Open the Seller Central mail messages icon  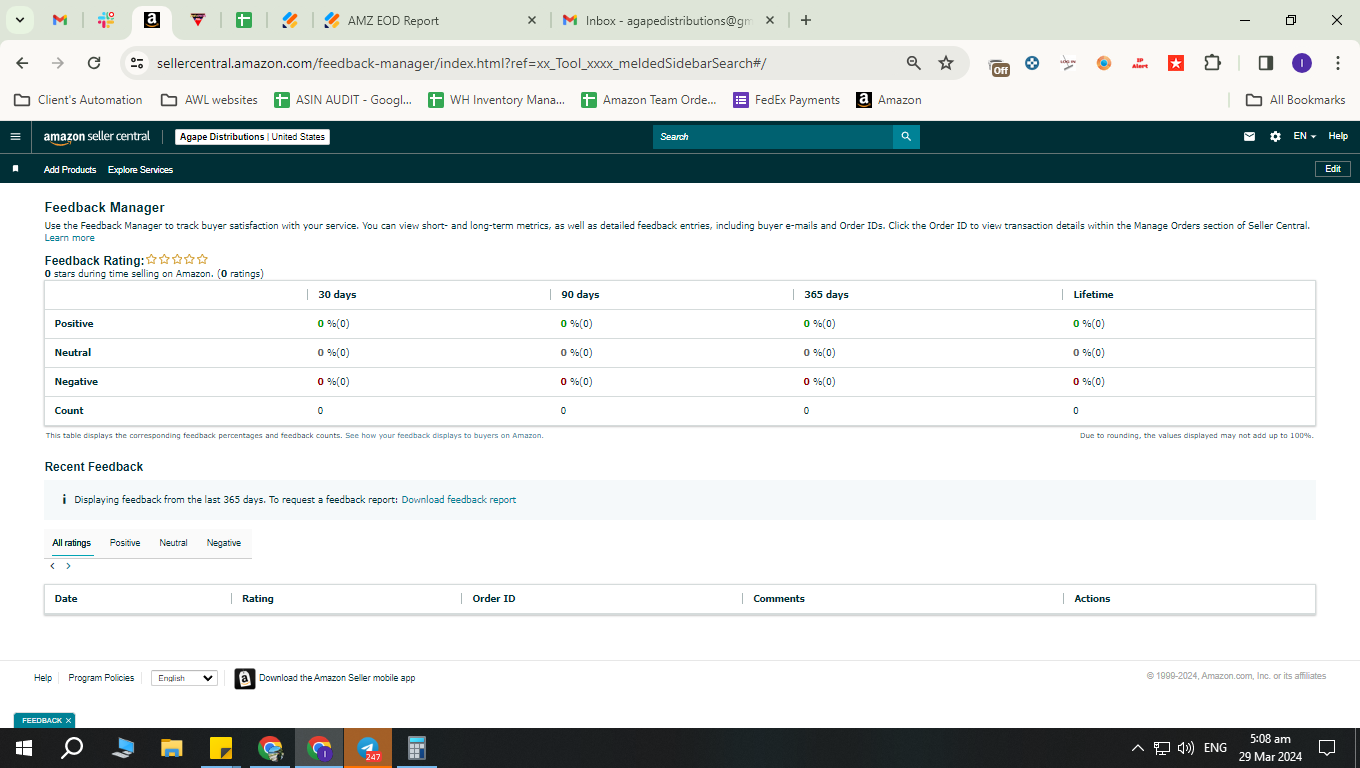(1249, 137)
